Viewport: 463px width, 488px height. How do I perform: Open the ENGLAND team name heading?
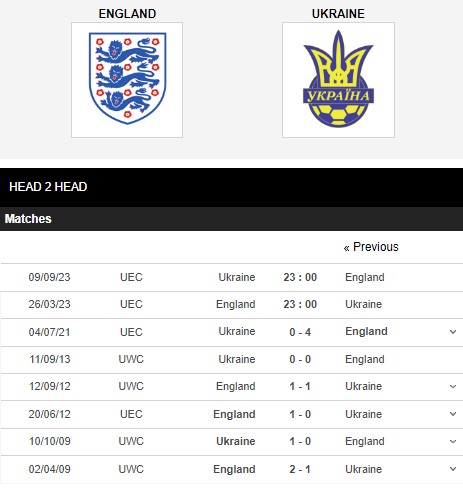click(127, 14)
